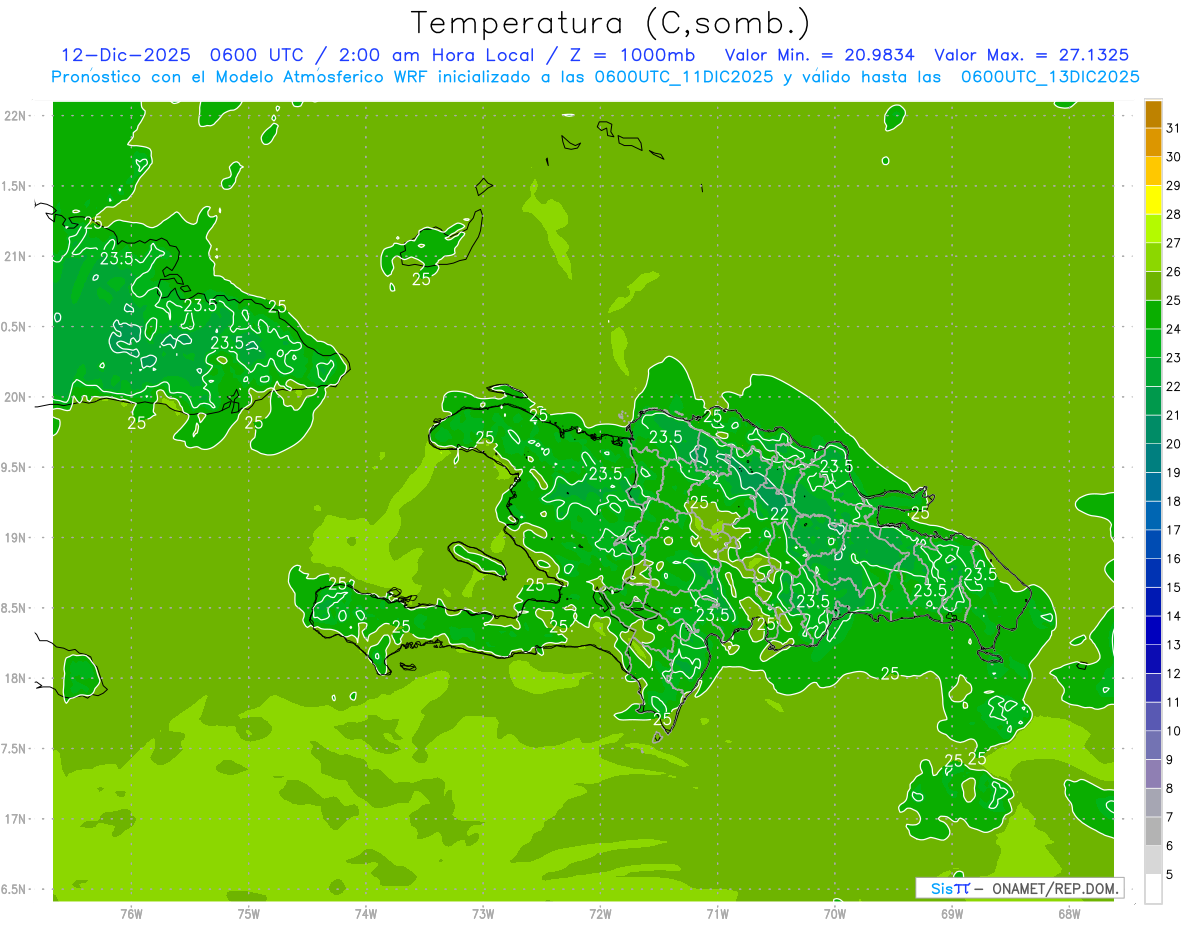Click the "0600UTC_13DIC2025" validity time

click(1050, 77)
